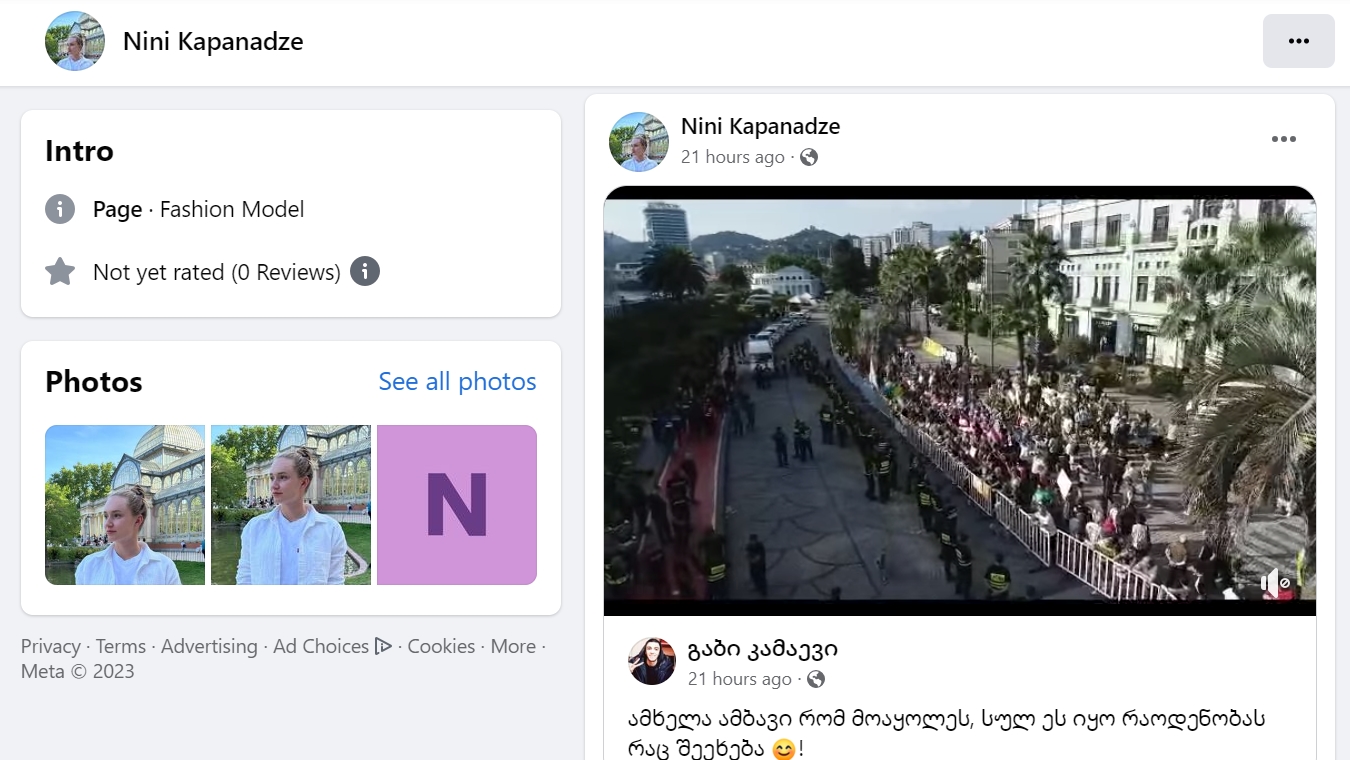Open the Privacy footer link

(50, 646)
